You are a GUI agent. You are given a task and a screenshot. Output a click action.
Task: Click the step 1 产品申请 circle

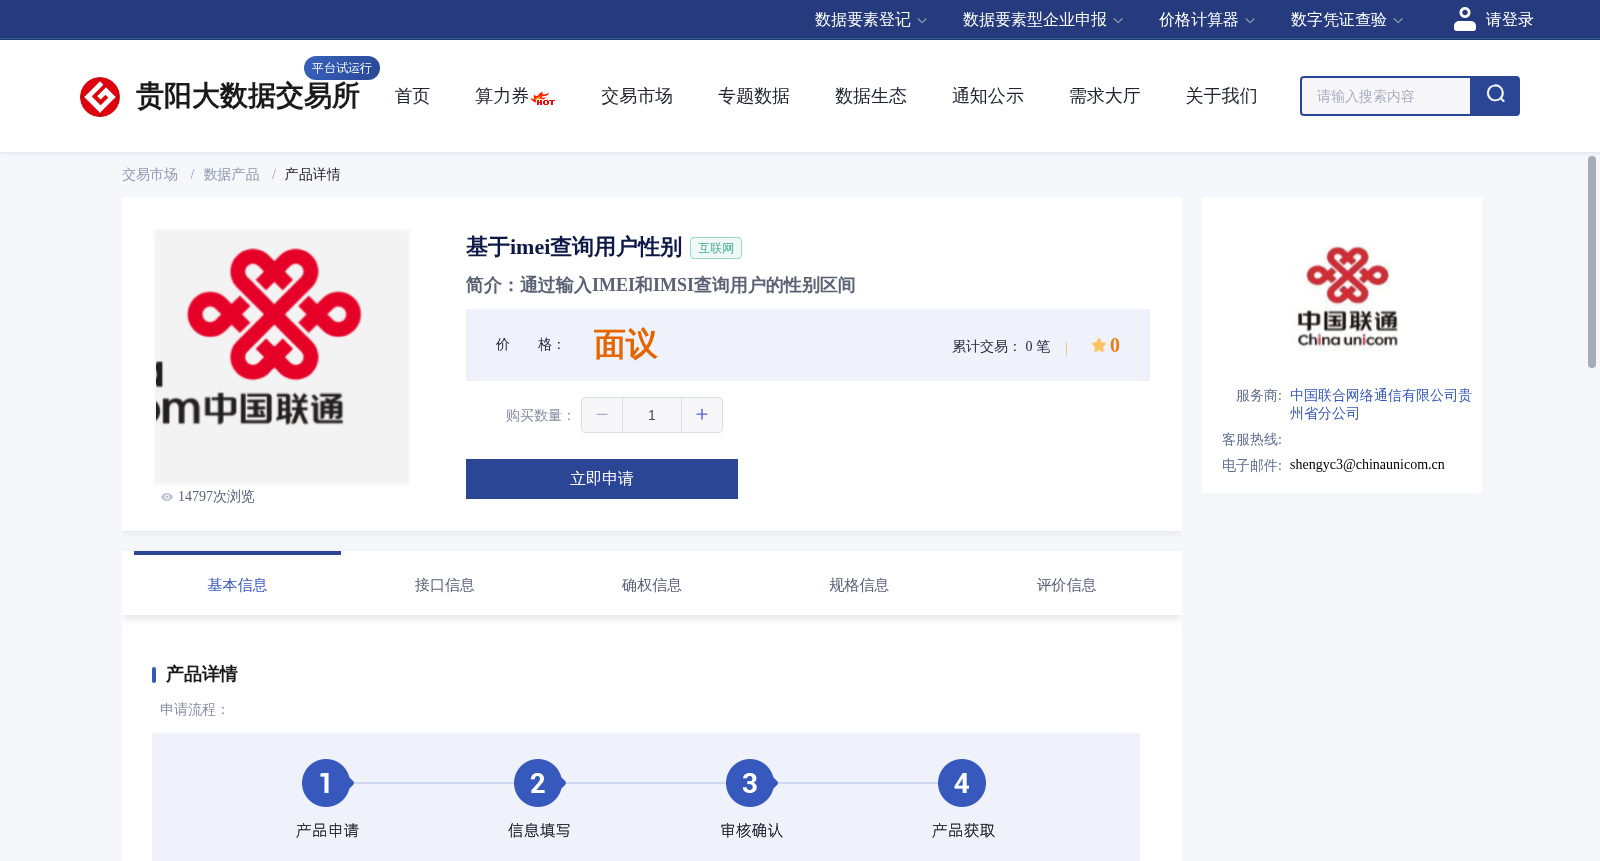pyautogui.click(x=326, y=783)
